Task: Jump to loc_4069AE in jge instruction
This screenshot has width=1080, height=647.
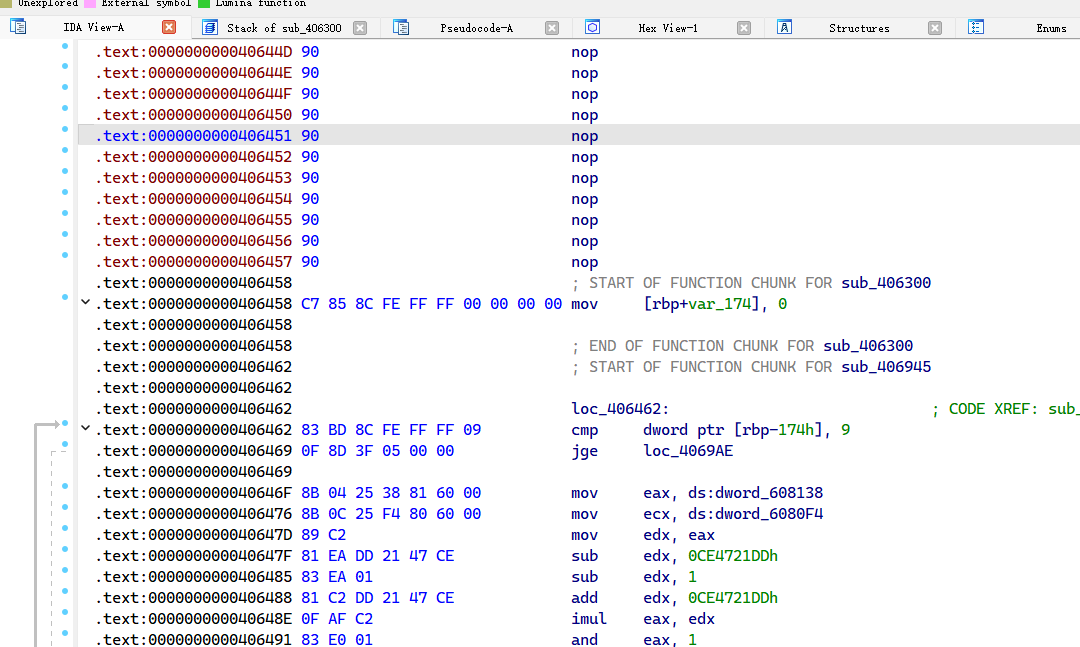Action: (x=688, y=451)
